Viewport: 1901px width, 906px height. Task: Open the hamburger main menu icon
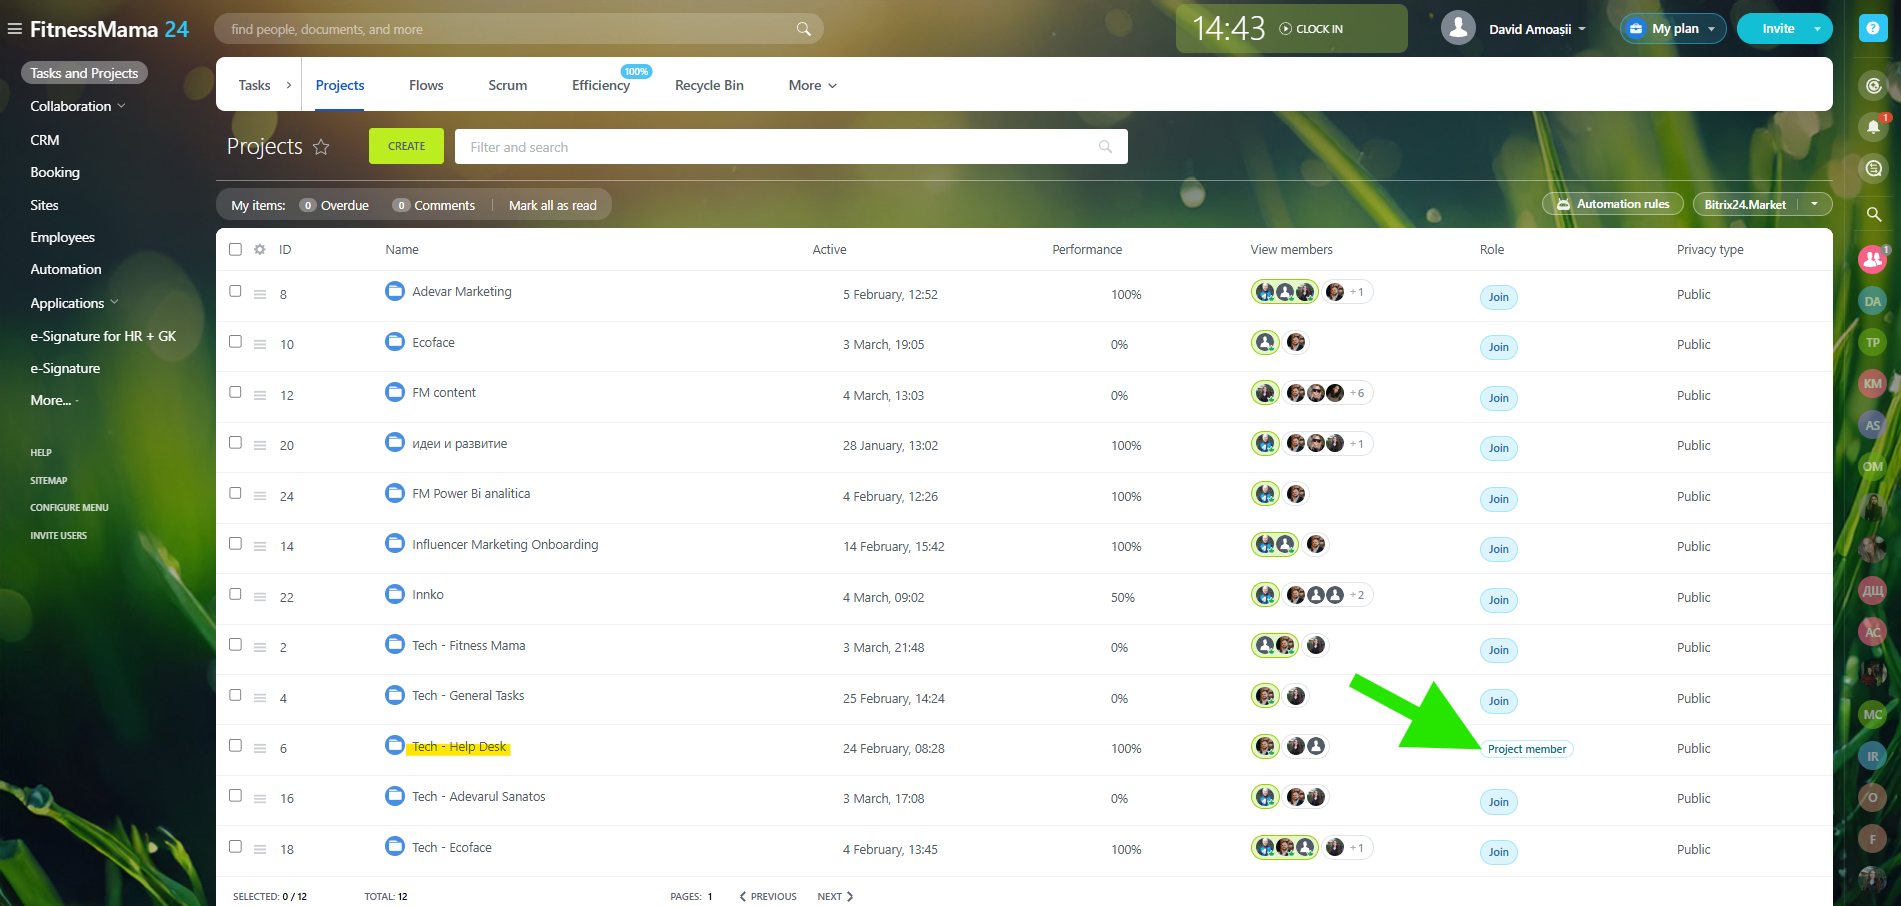pos(15,29)
